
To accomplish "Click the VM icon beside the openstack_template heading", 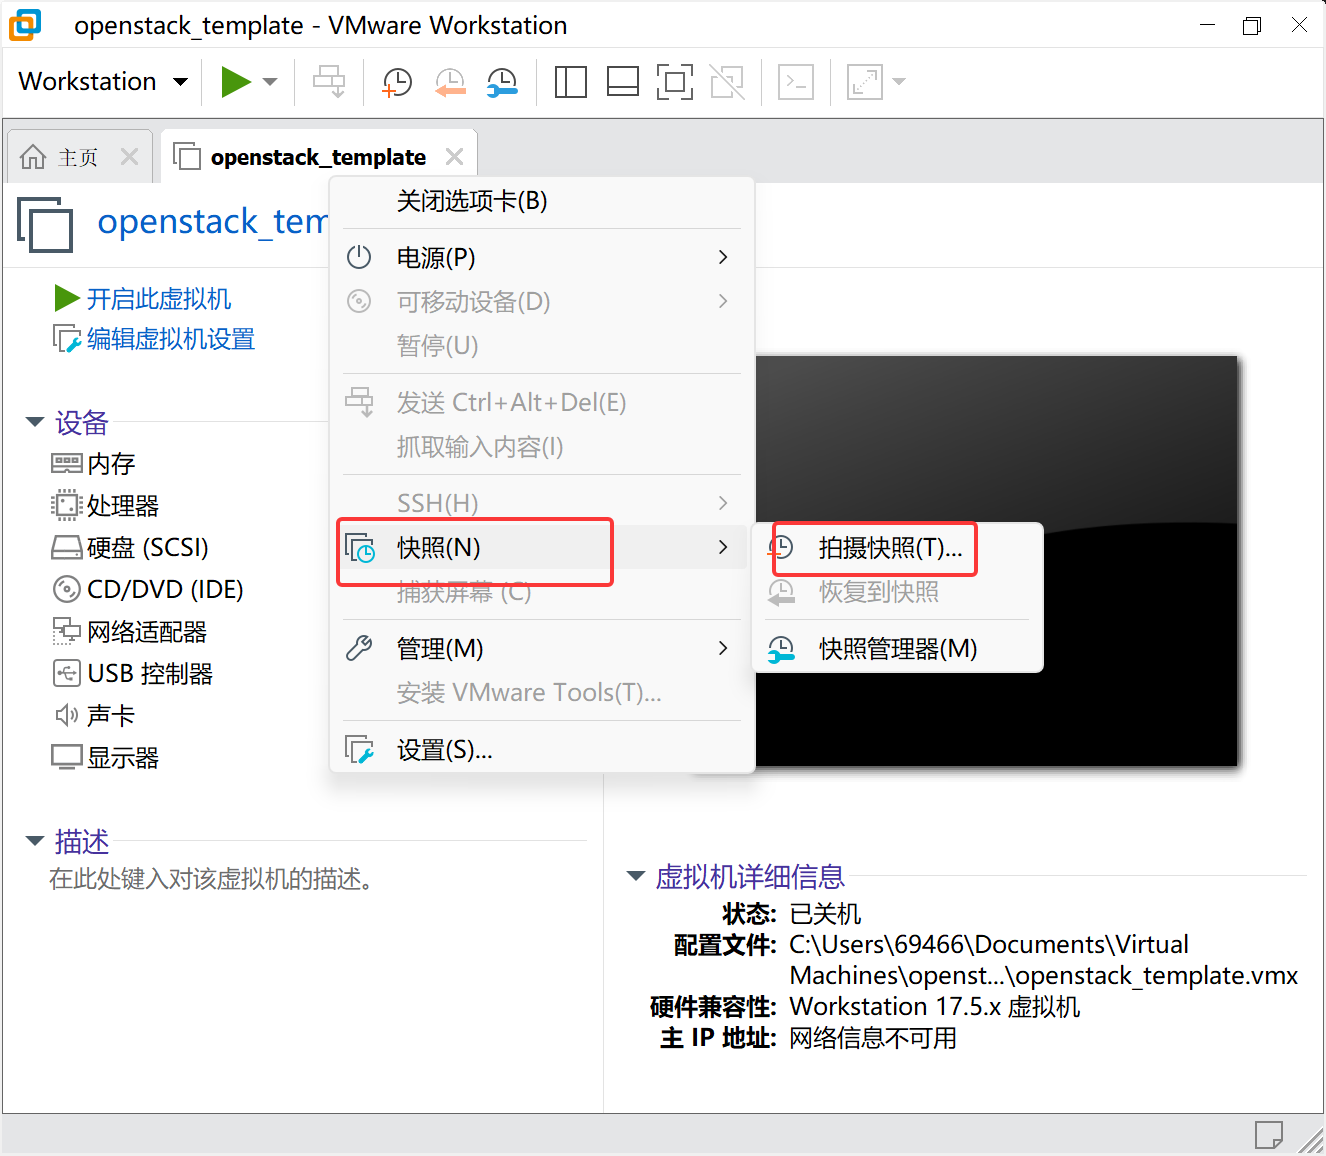I will pos(45,224).
